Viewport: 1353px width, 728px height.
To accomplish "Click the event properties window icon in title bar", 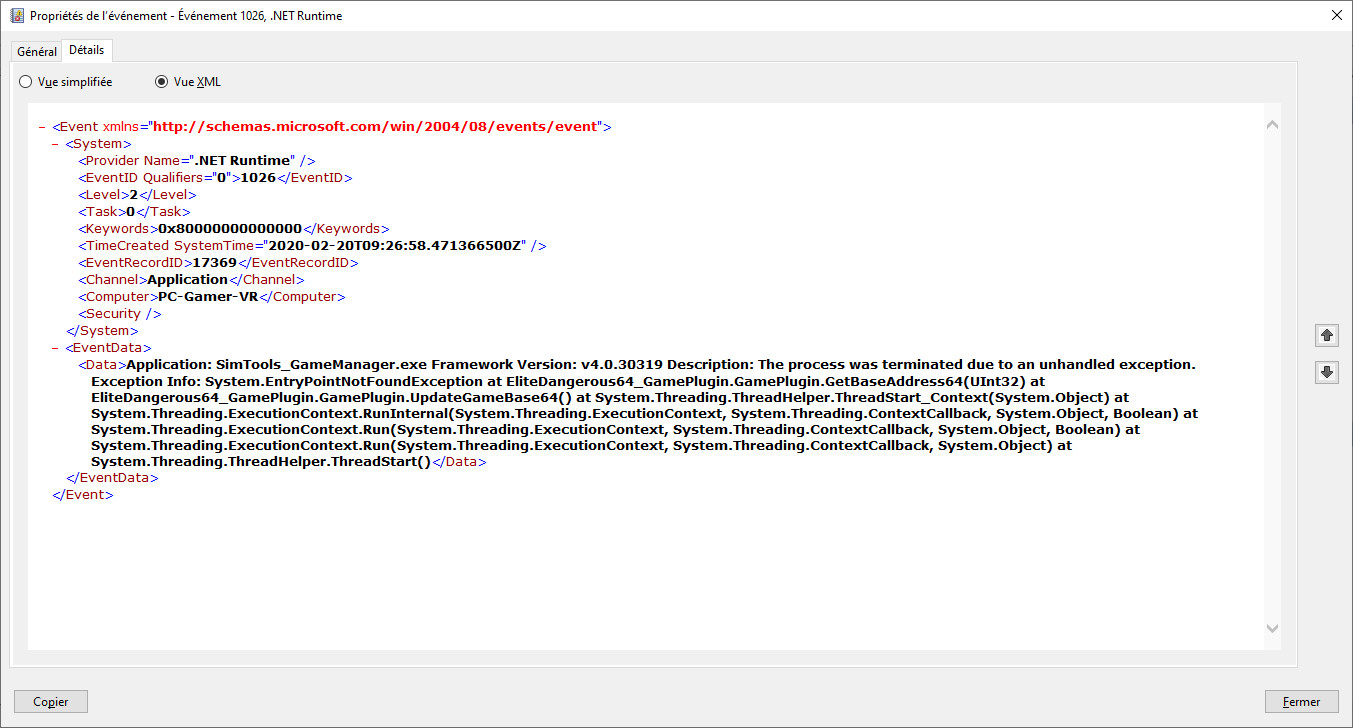I will 16,15.
